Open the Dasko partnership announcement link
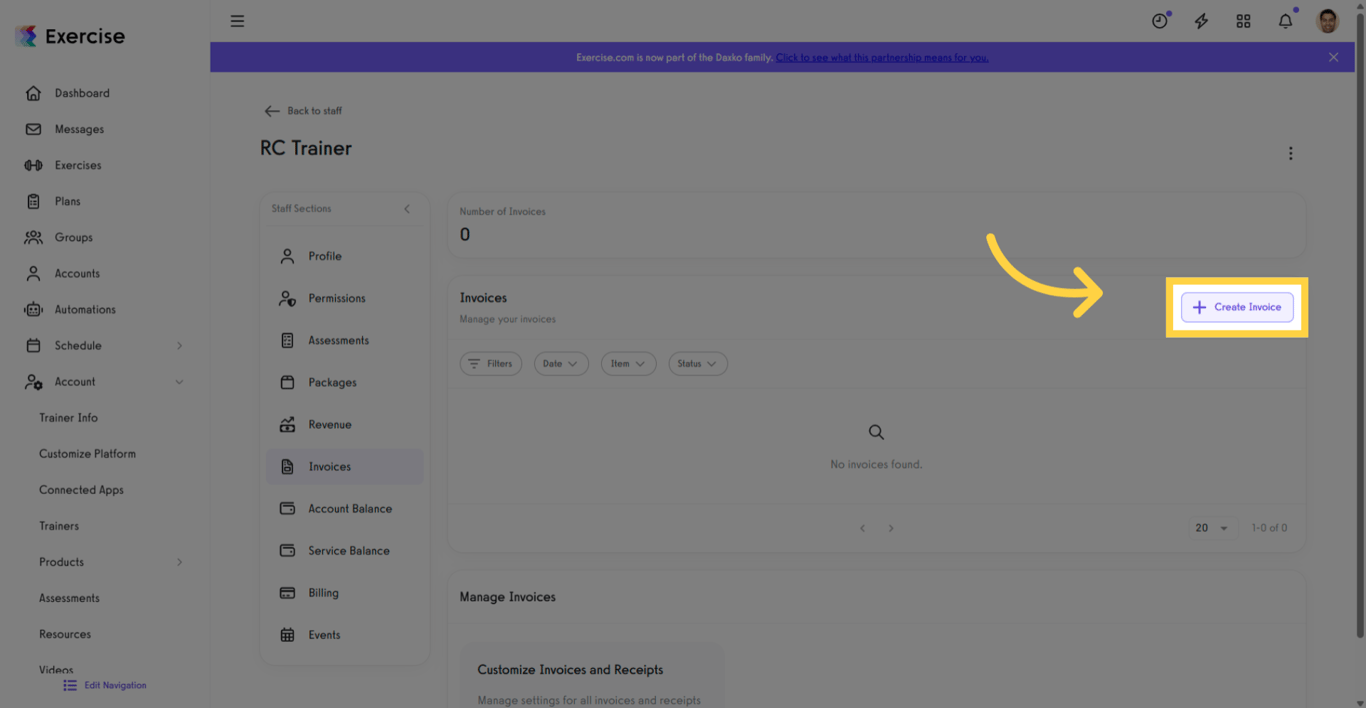 [881, 57]
